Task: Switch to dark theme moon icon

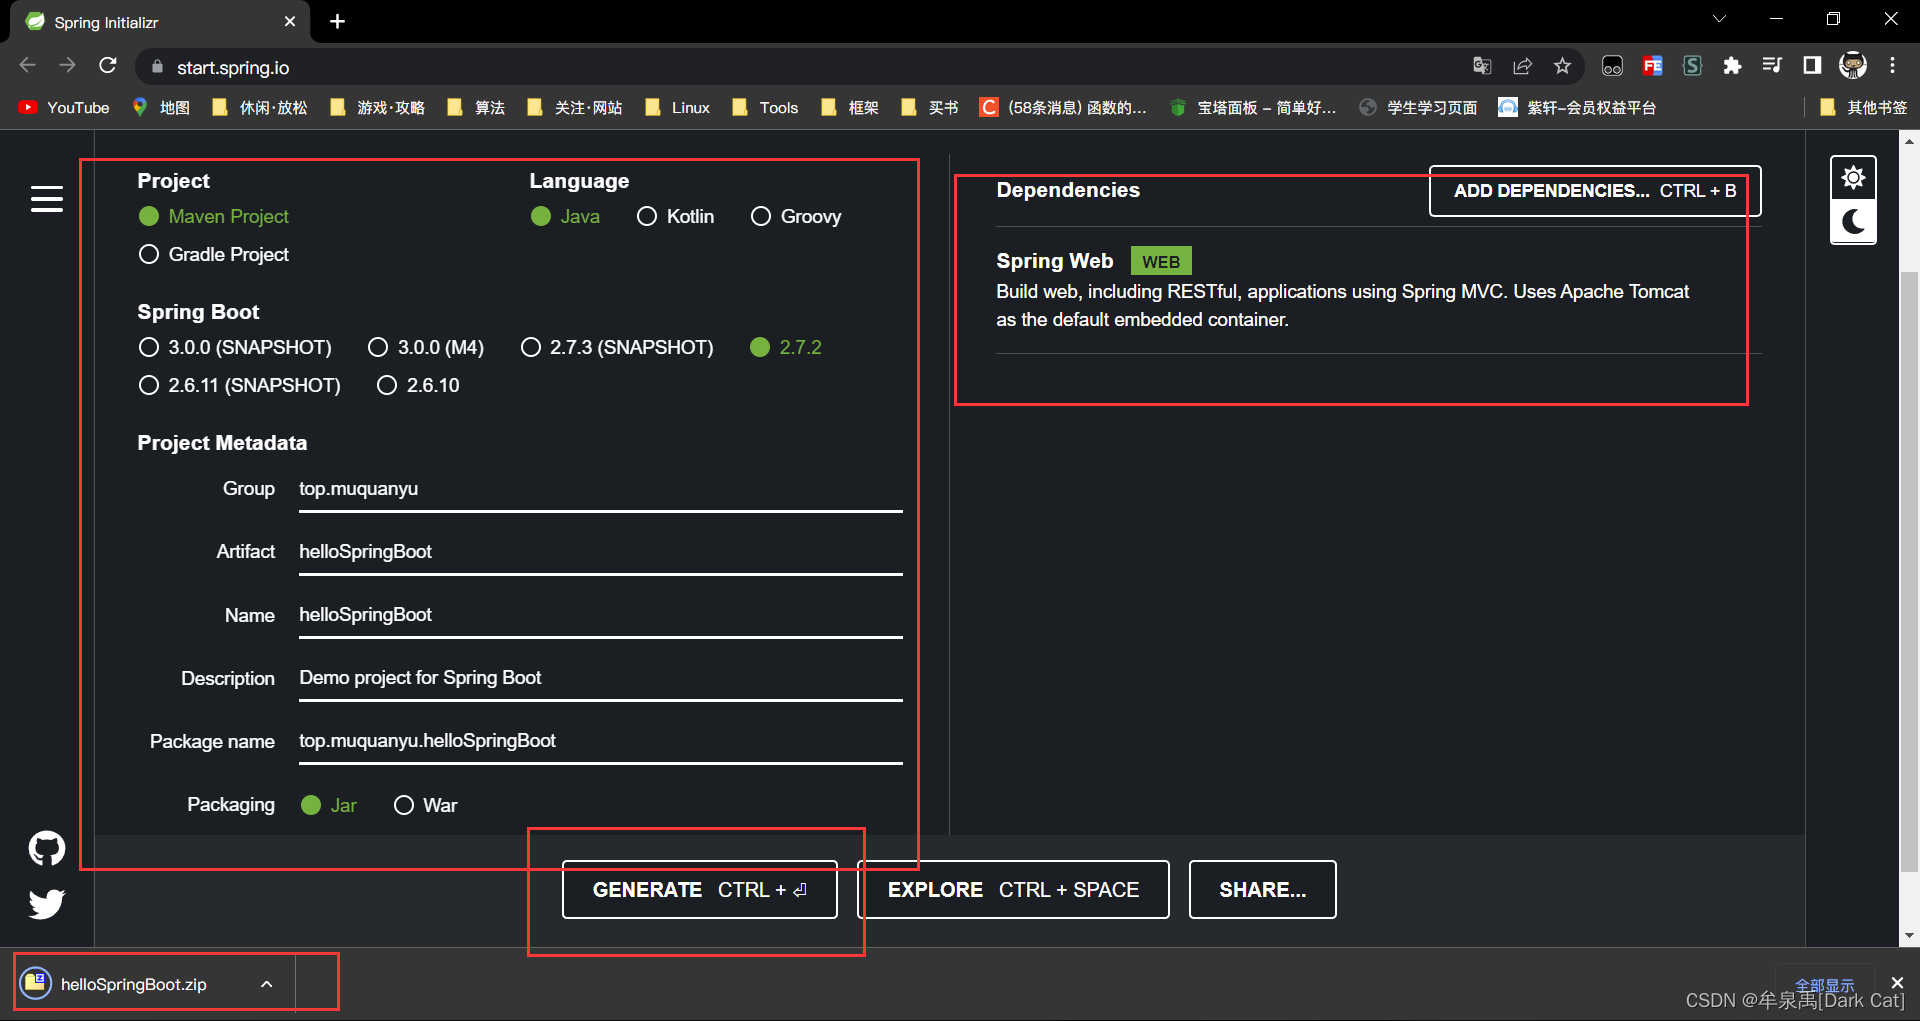Action: [x=1853, y=221]
